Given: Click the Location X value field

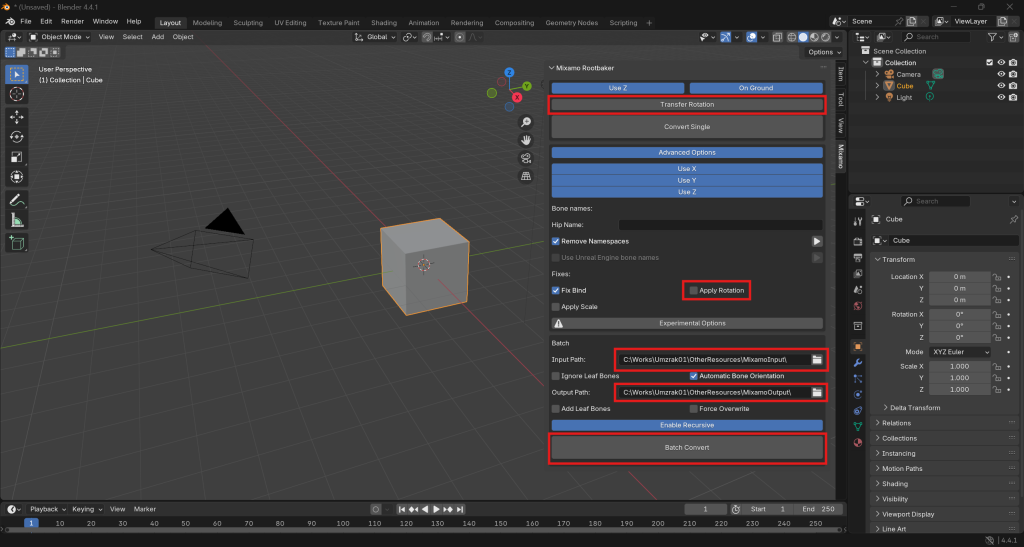Looking at the screenshot, I should (959, 277).
